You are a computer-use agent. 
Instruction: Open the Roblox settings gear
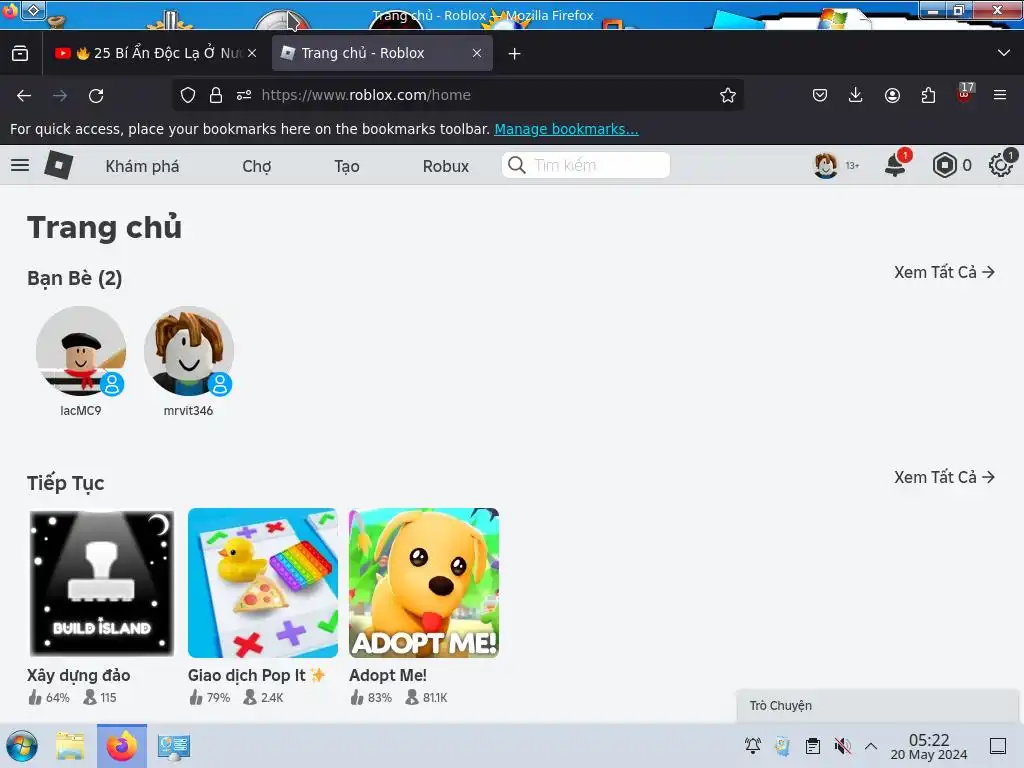coord(1000,165)
